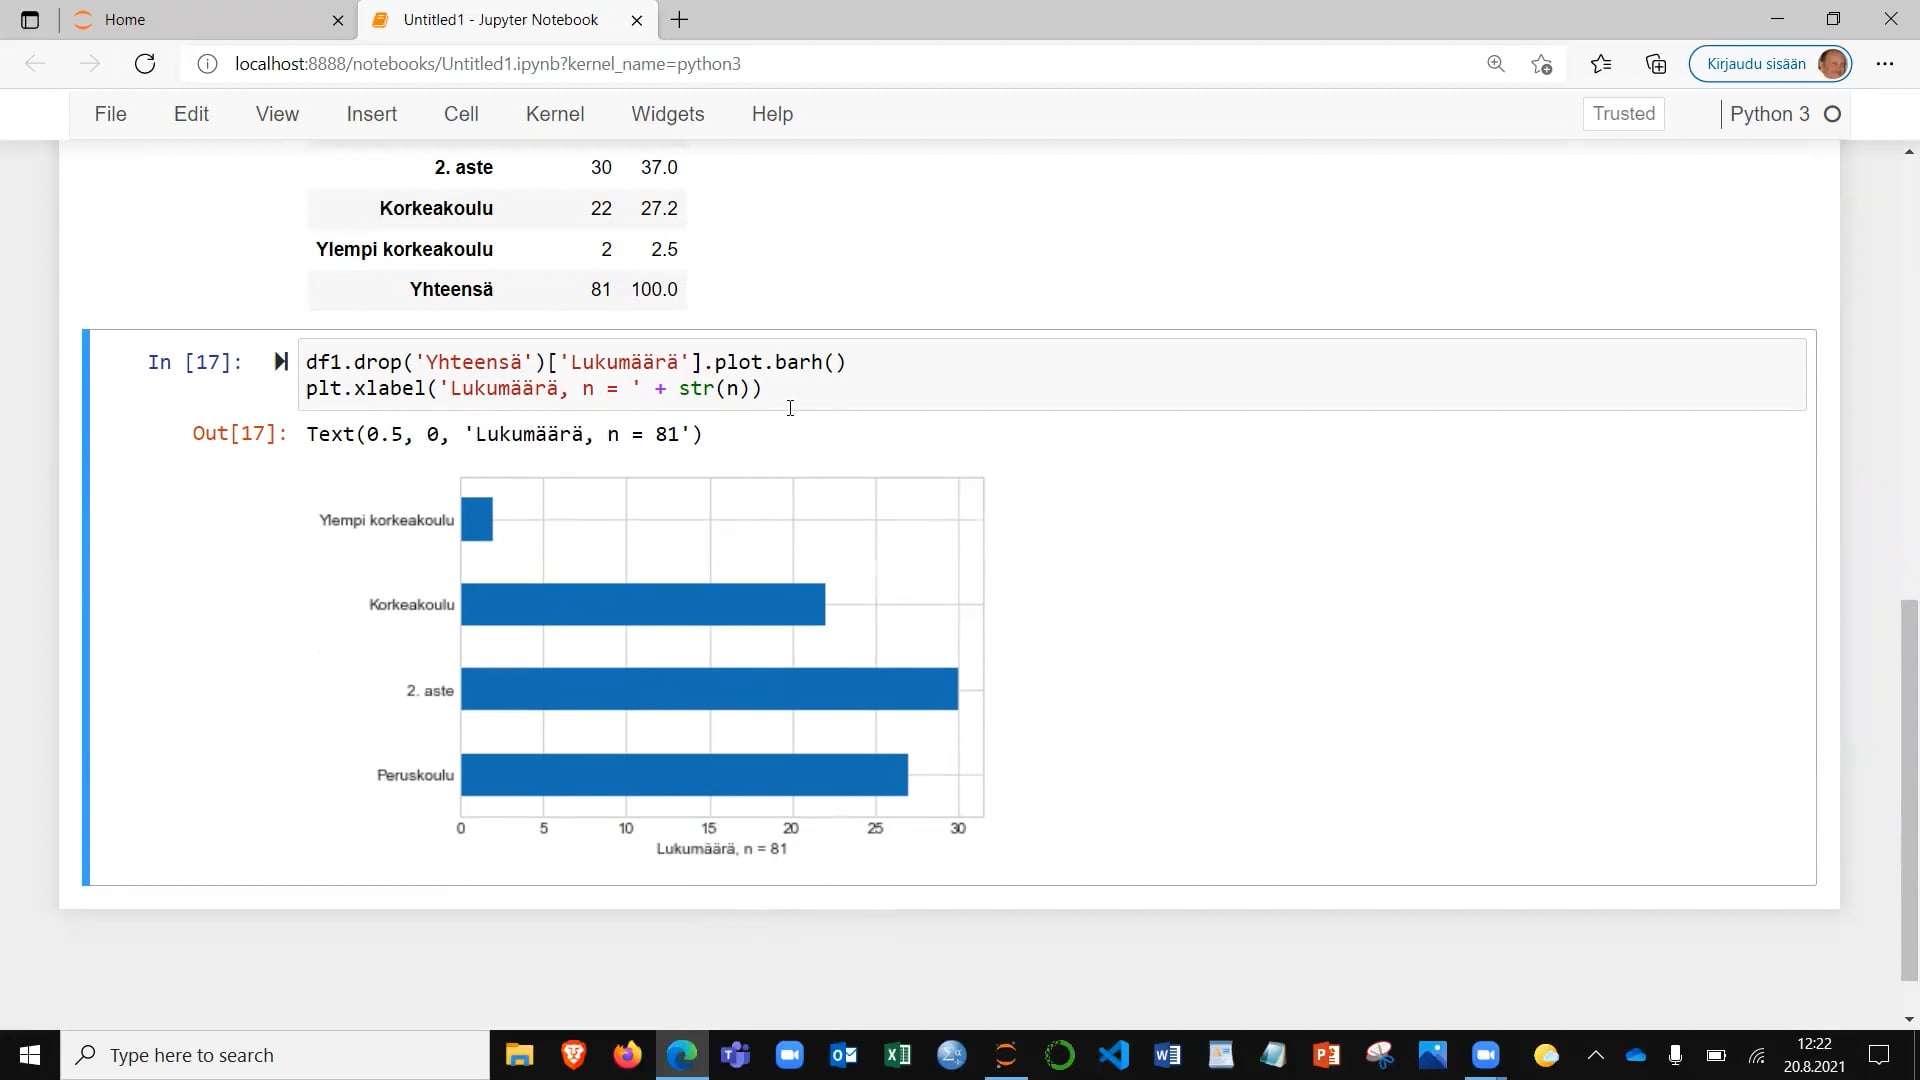This screenshot has height=1080, width=1920.
Task: Open the tab actions menu icon
Action: [30, 20]
